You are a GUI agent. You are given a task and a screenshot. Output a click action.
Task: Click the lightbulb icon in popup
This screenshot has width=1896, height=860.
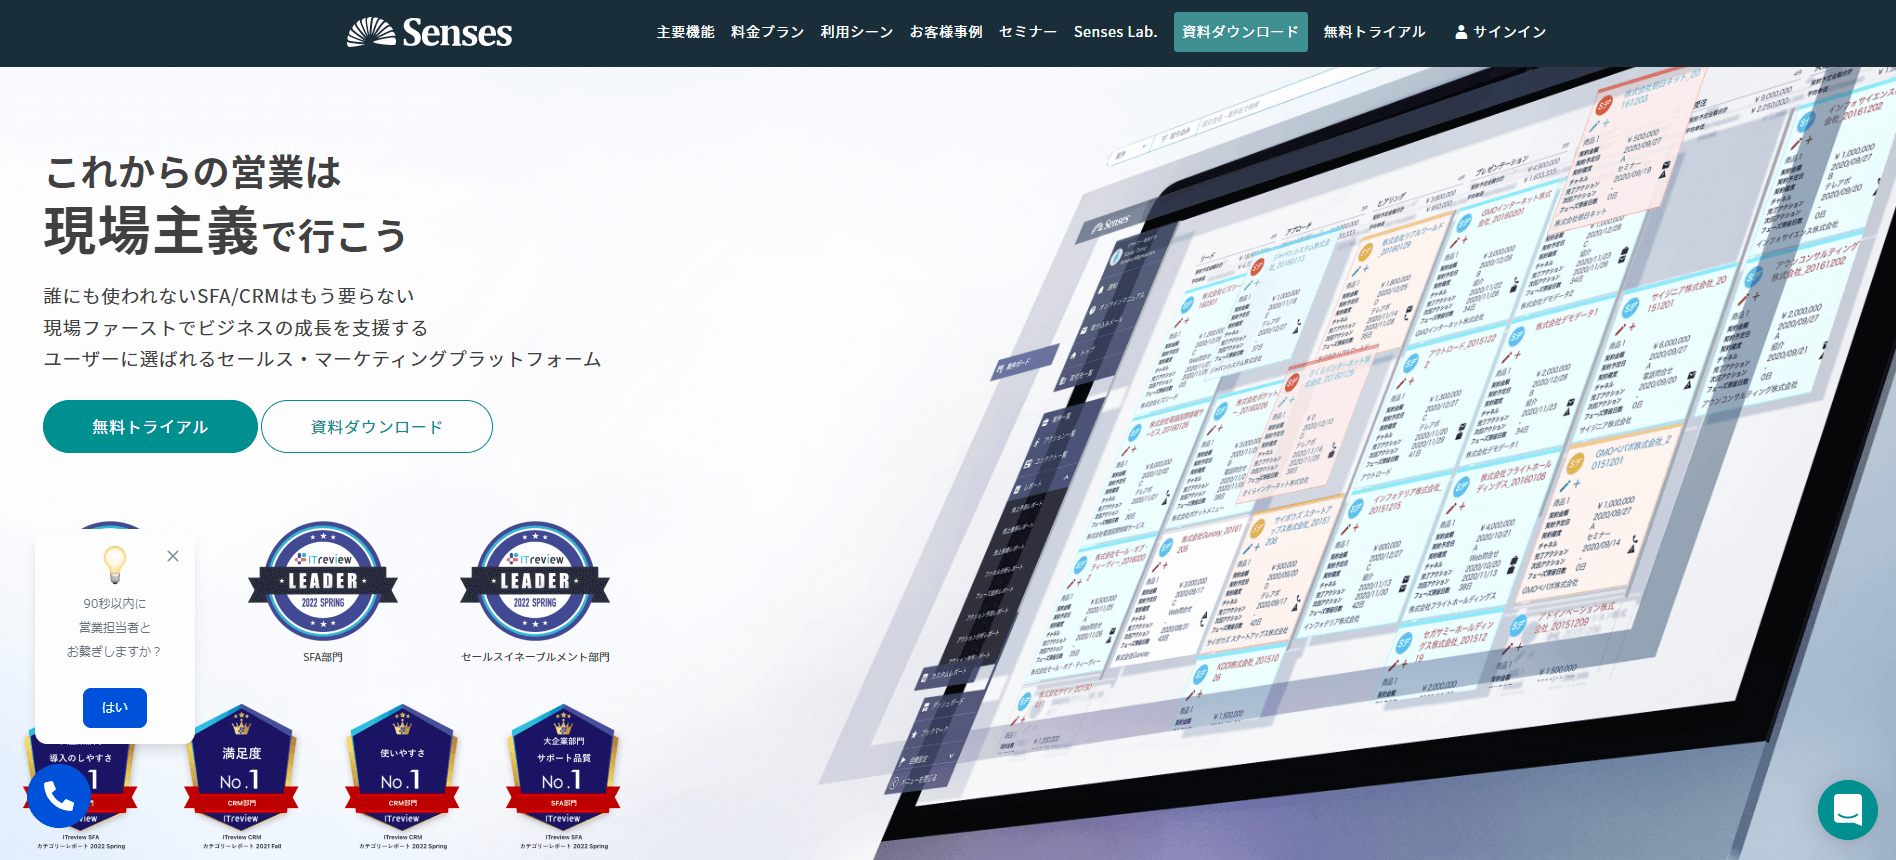[x=115, y=565]
